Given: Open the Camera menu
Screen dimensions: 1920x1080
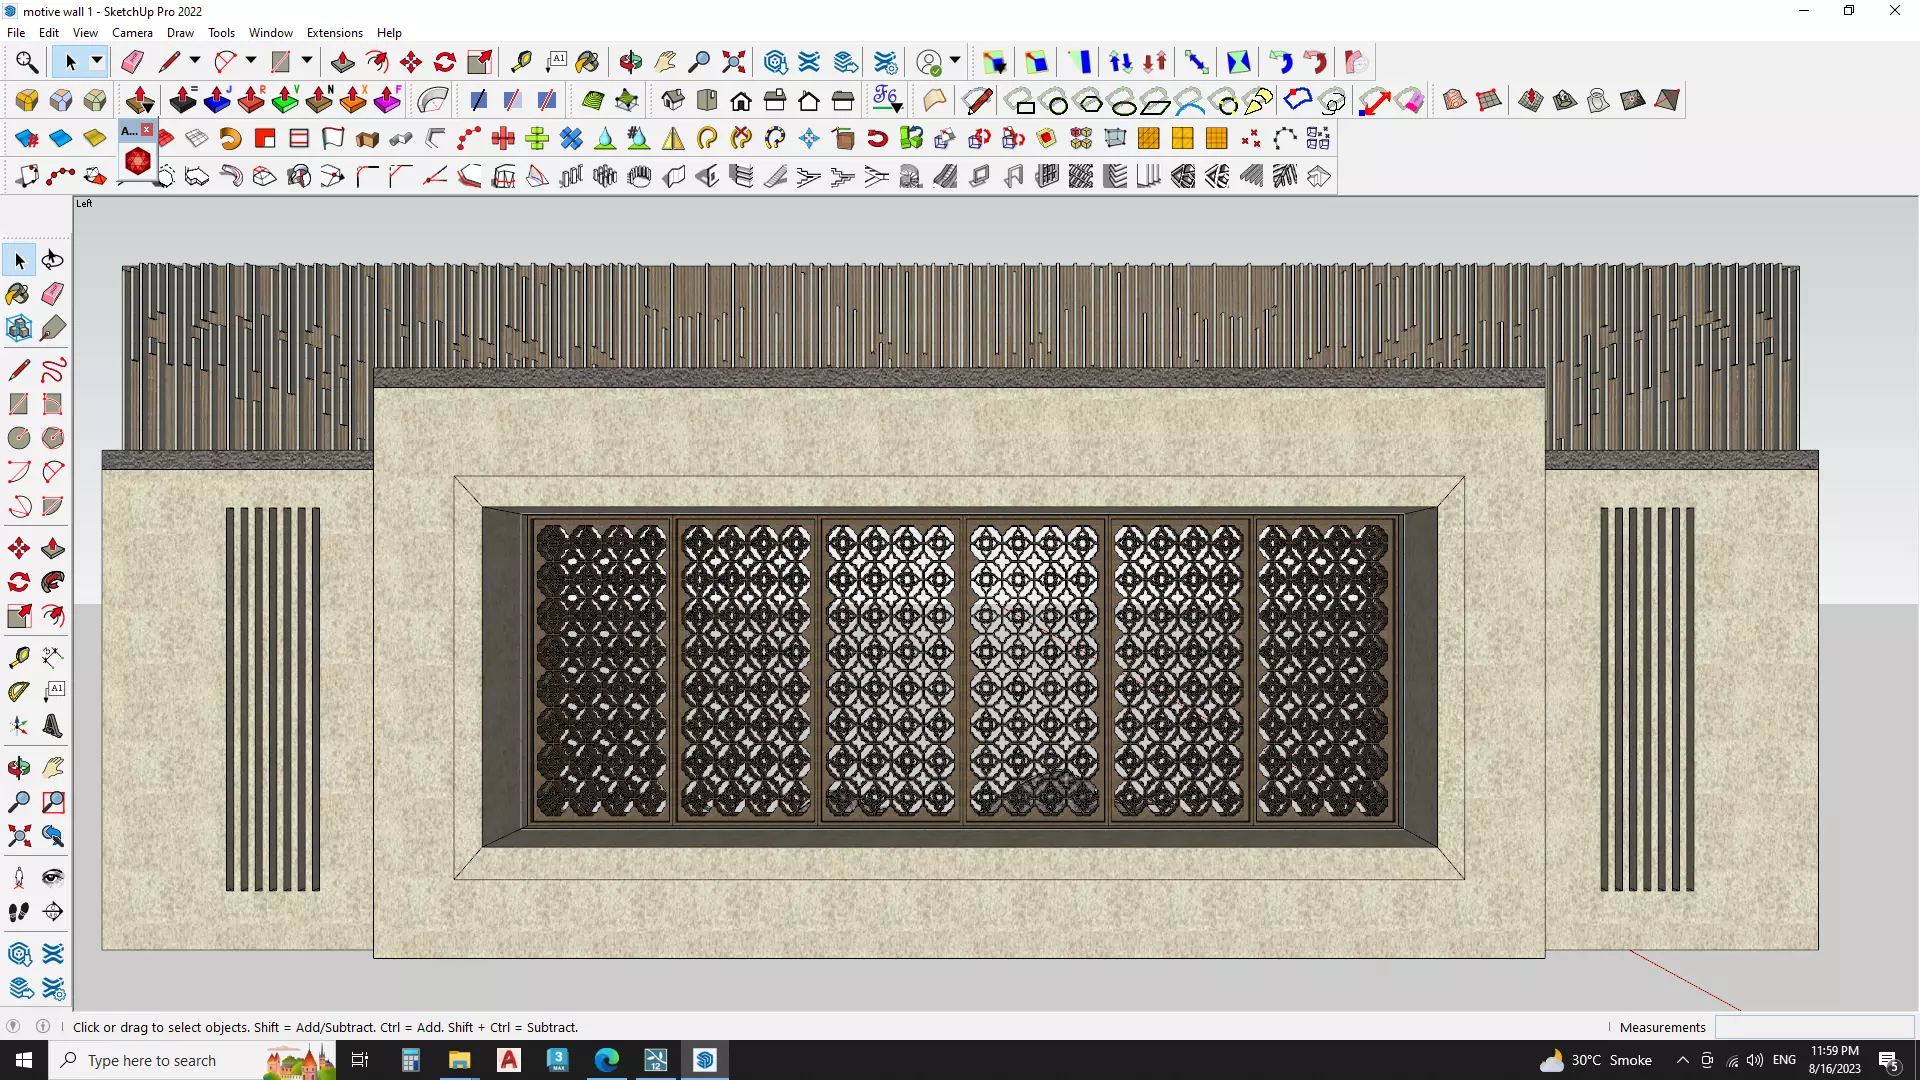Looking at the screenshot, I should [132, 33].
